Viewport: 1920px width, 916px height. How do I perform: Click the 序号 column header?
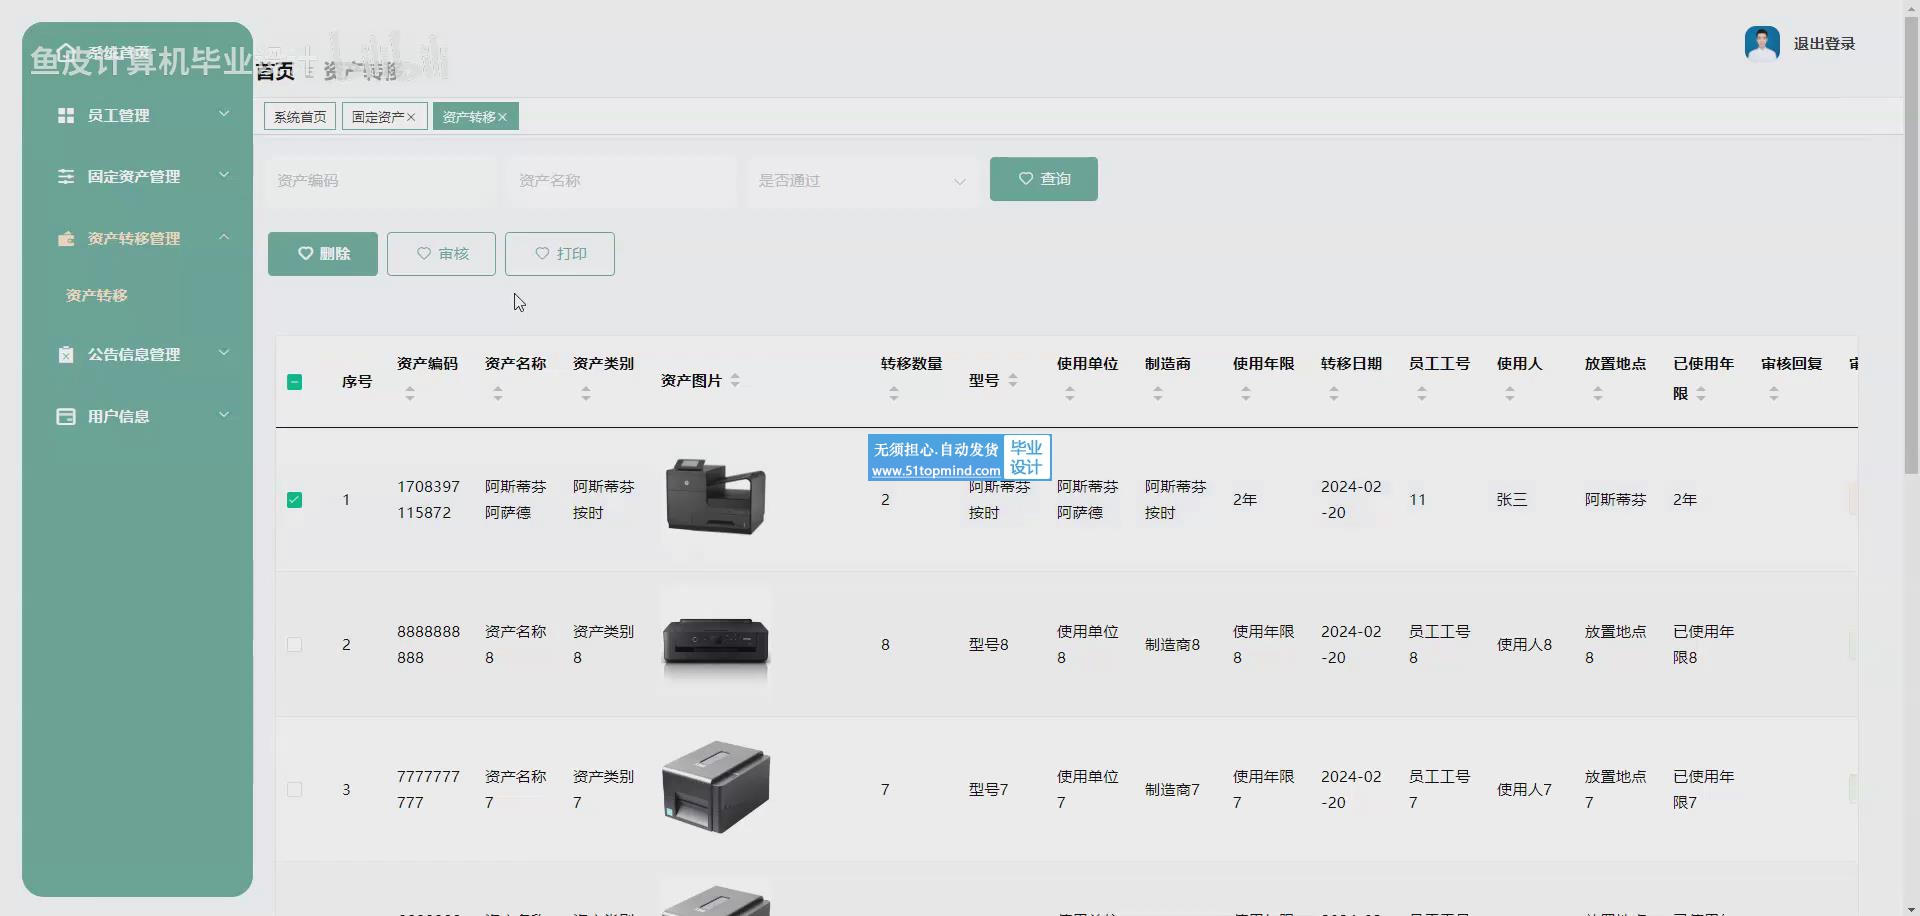pos(357,382)
